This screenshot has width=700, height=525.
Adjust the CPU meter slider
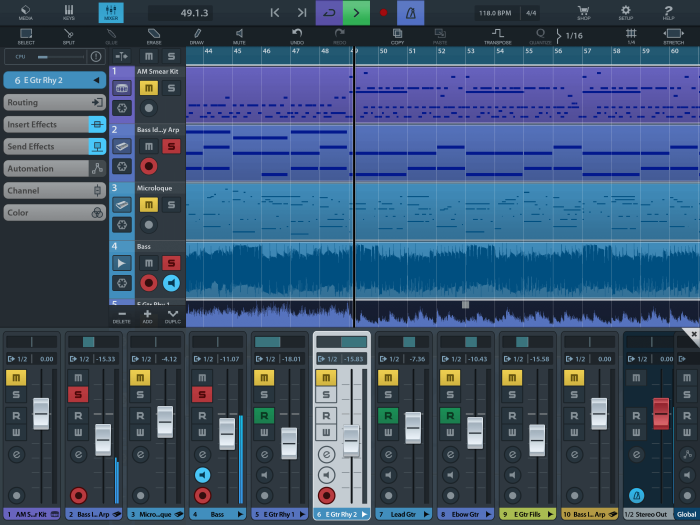coord(61,57)
